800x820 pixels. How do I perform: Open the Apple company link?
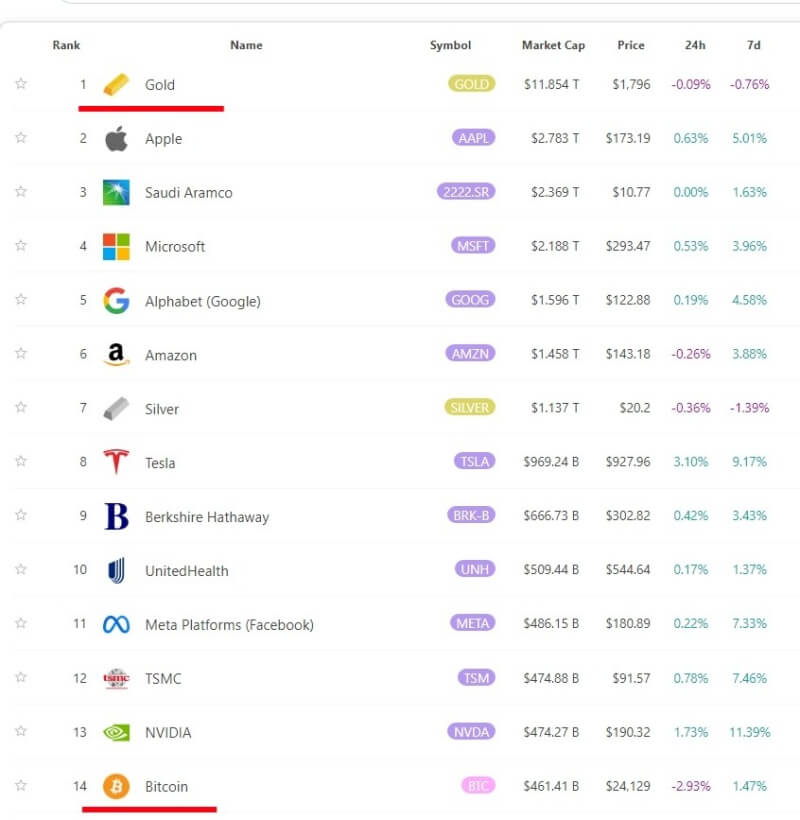(164, 139)
